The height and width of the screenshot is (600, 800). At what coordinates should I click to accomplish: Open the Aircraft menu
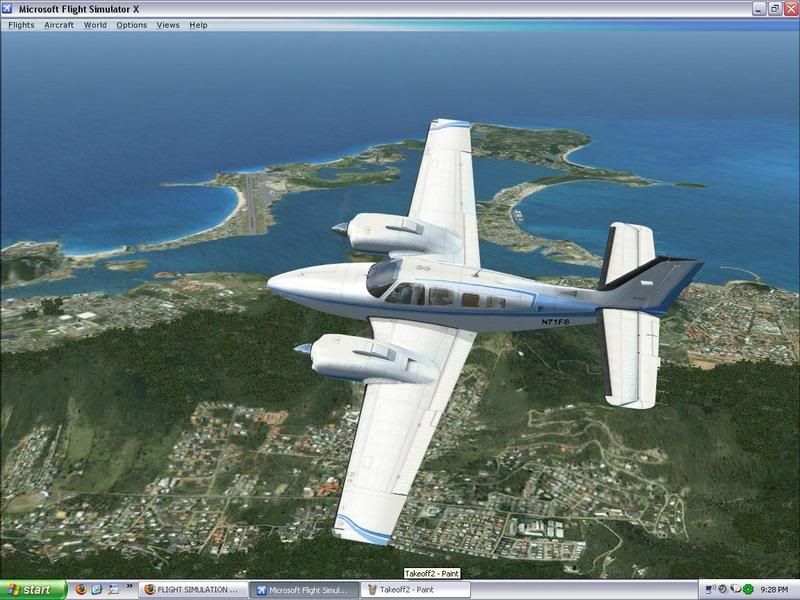pos(59,25)
